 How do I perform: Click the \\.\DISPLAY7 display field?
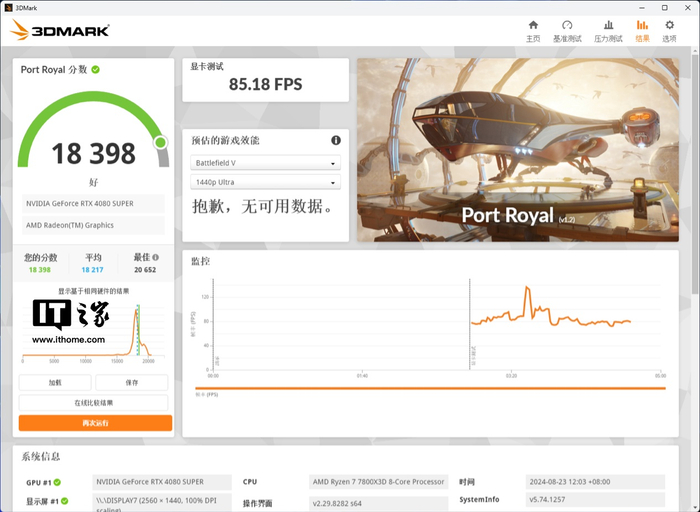pyautogui.click(x=162, y=503)
